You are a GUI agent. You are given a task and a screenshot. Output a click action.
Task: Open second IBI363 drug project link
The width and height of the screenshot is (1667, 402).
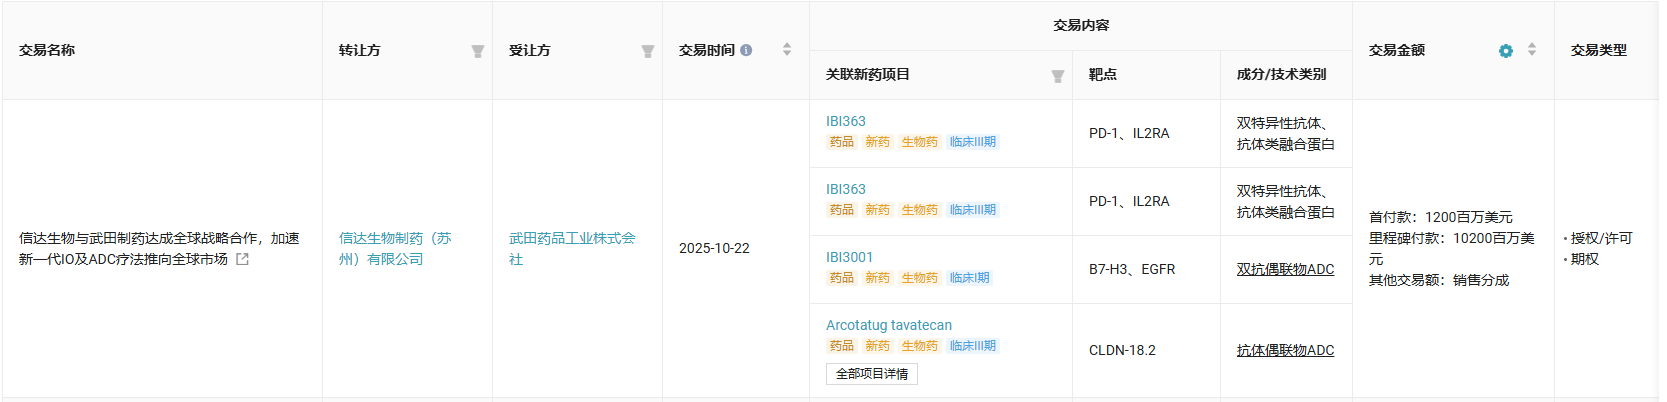[846, 189]
